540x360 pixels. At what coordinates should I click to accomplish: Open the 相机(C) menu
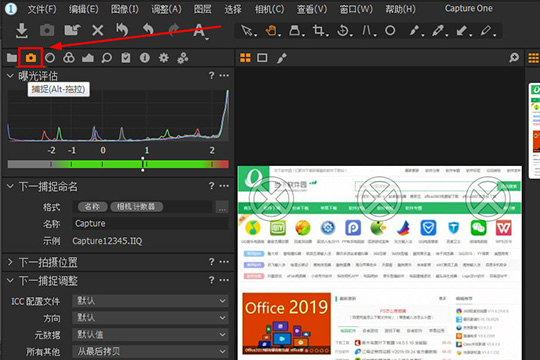(269, 9)
